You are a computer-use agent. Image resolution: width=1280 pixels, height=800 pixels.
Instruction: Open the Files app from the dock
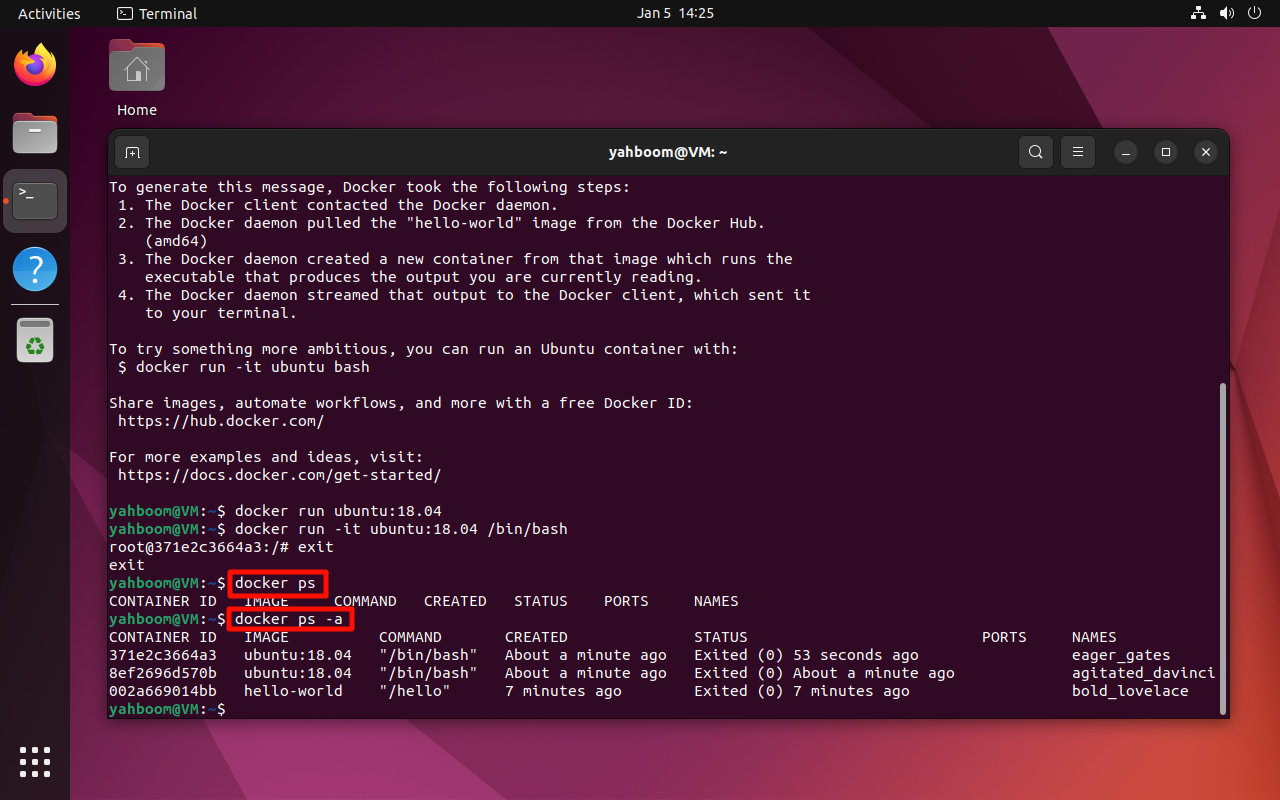(x=35, y=133)
